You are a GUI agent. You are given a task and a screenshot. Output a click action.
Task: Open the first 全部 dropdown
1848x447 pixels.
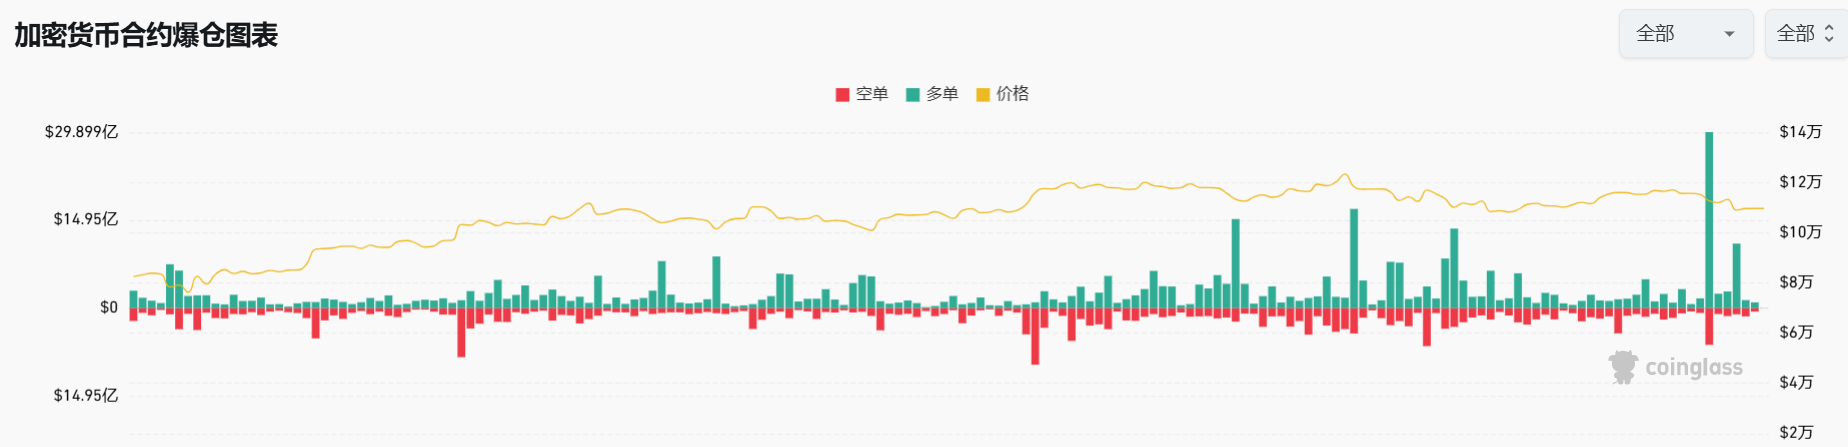(x=1684, y=34)
